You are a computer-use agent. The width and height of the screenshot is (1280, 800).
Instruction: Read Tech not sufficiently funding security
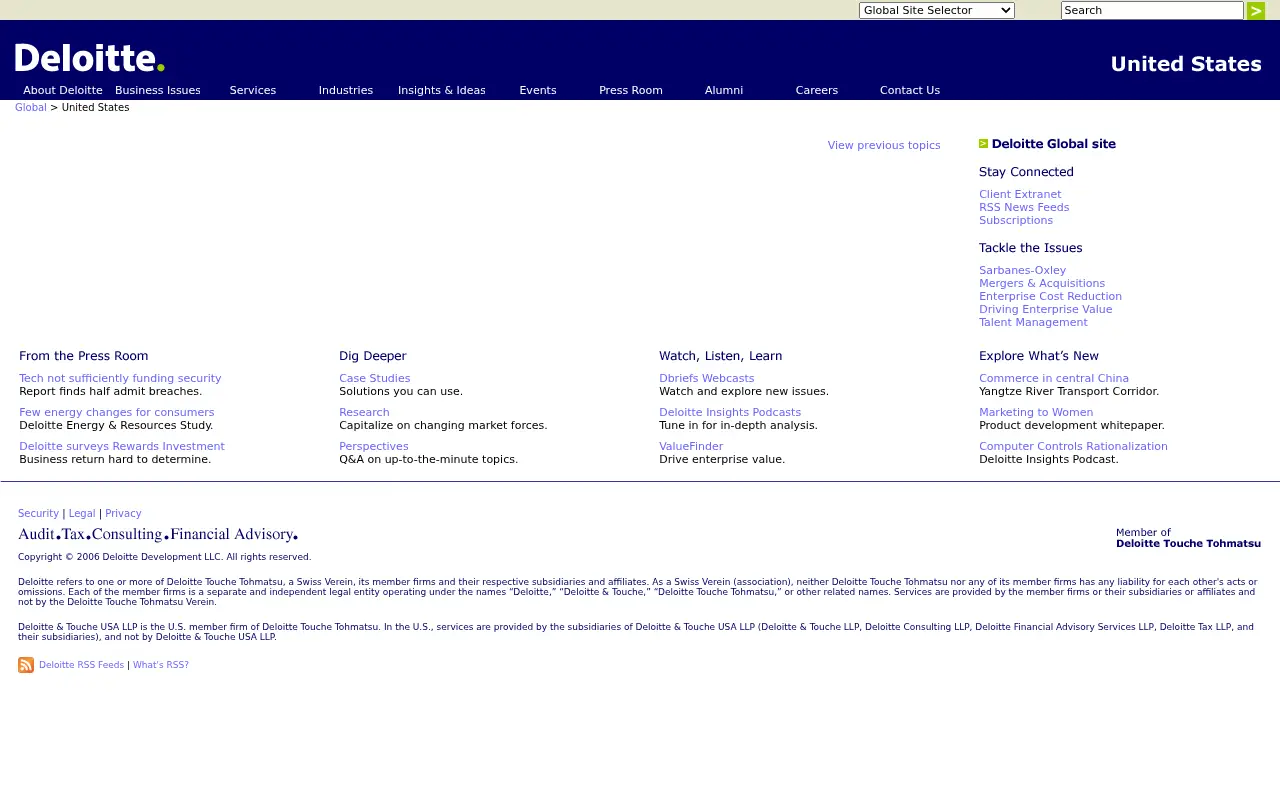(120, 379)
